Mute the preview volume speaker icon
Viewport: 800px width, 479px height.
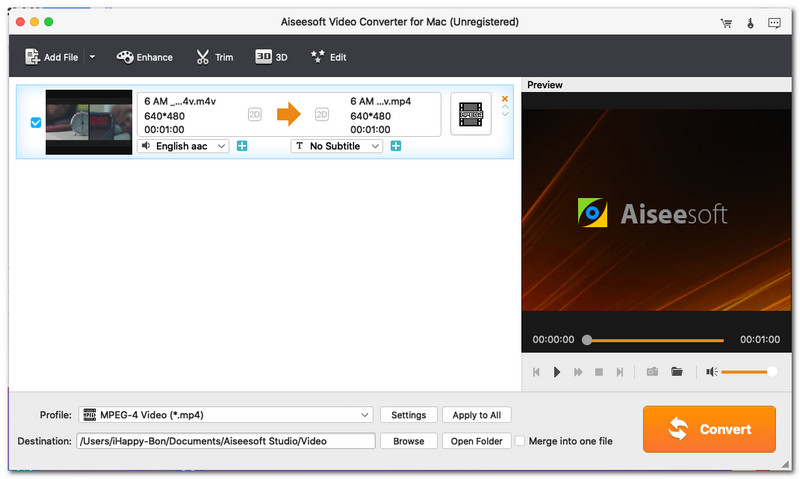[711, 372]
